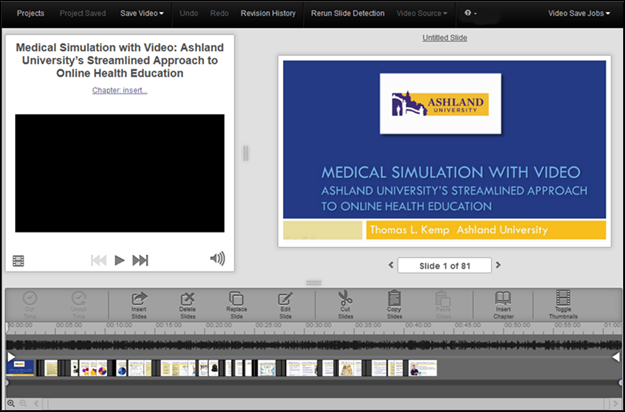
Task: Click the 00:30:00 mark on the time ruler
Action: 318,325
